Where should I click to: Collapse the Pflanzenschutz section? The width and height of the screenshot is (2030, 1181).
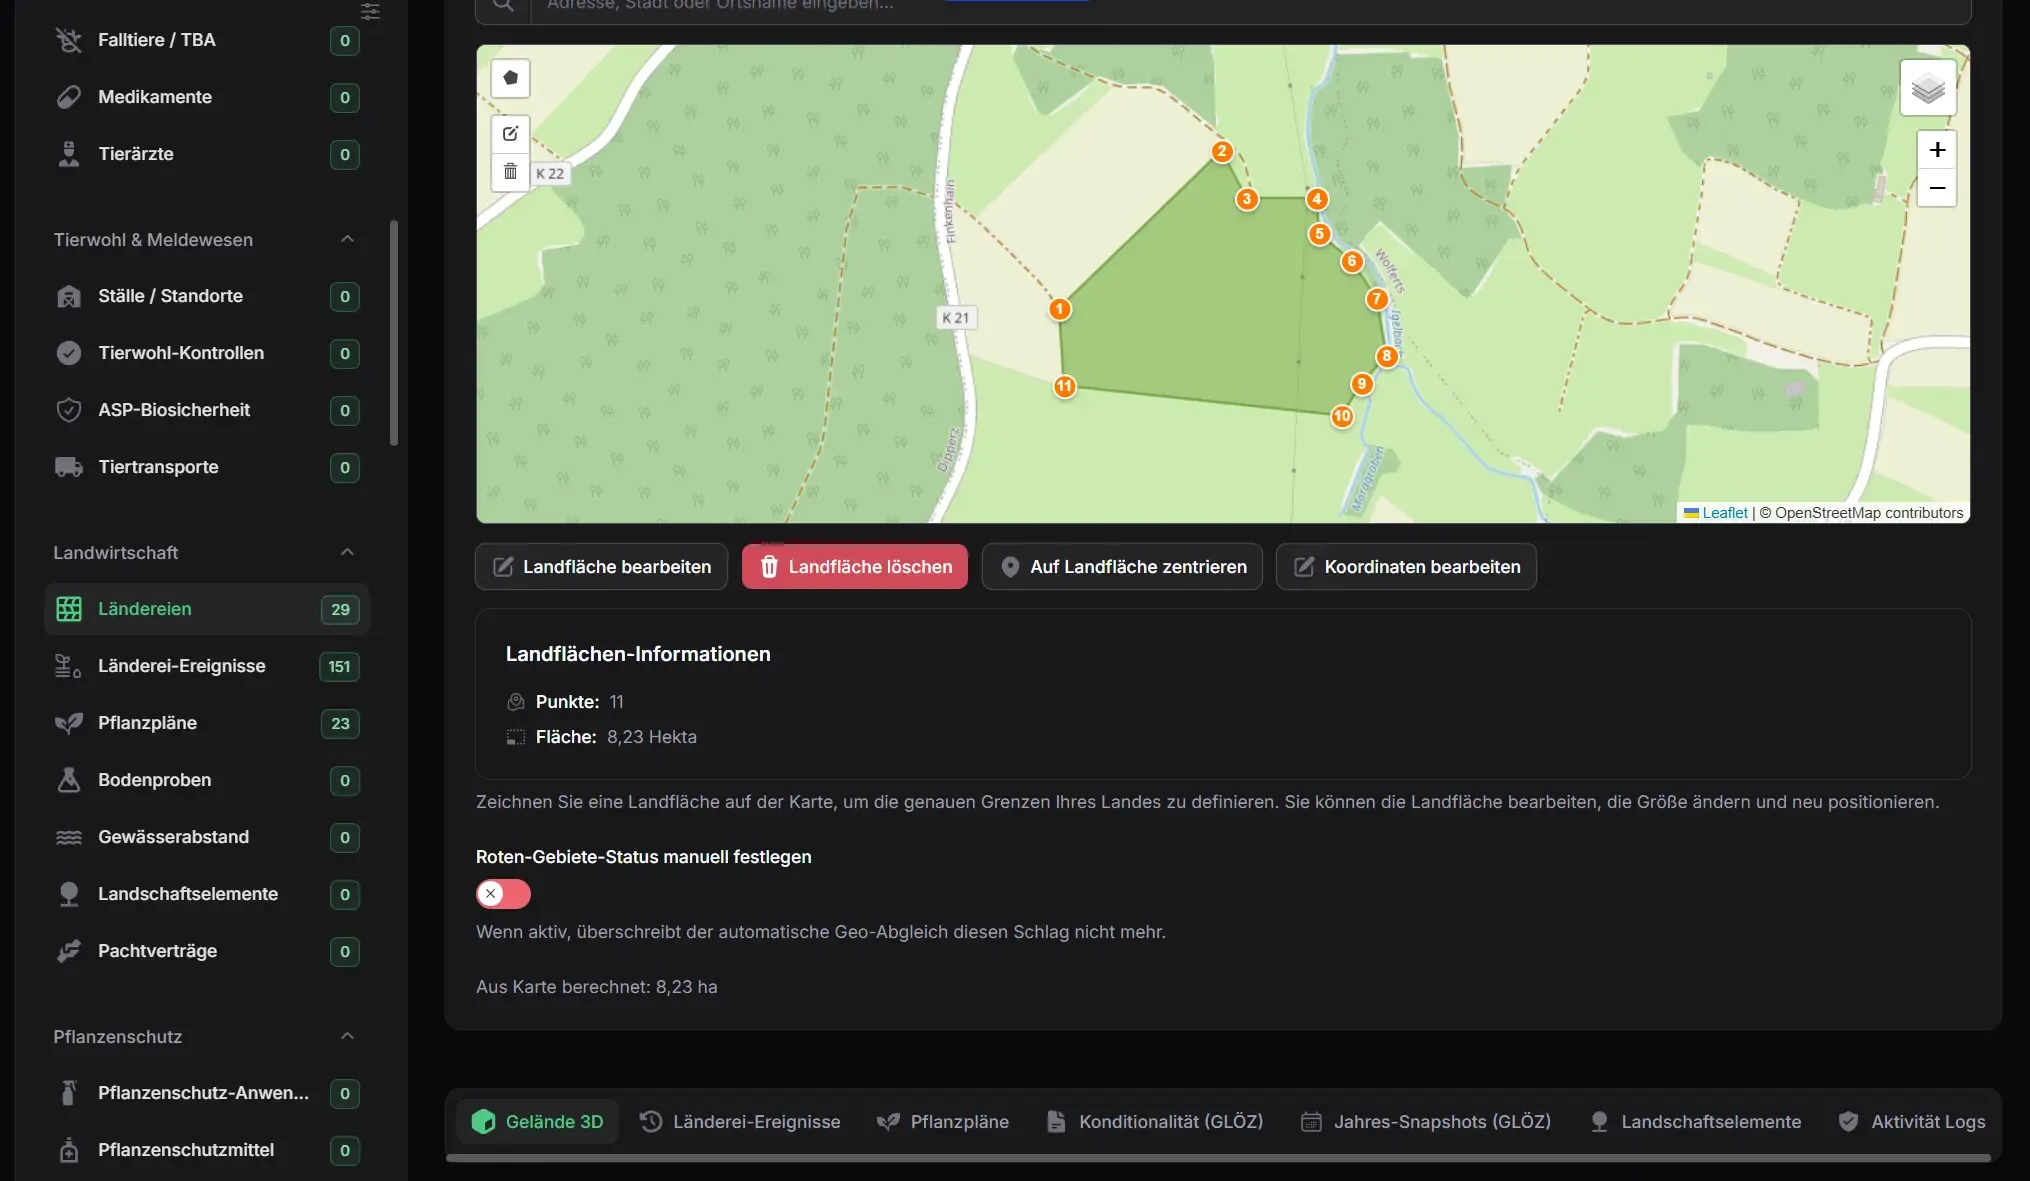tap(347, 1036)
